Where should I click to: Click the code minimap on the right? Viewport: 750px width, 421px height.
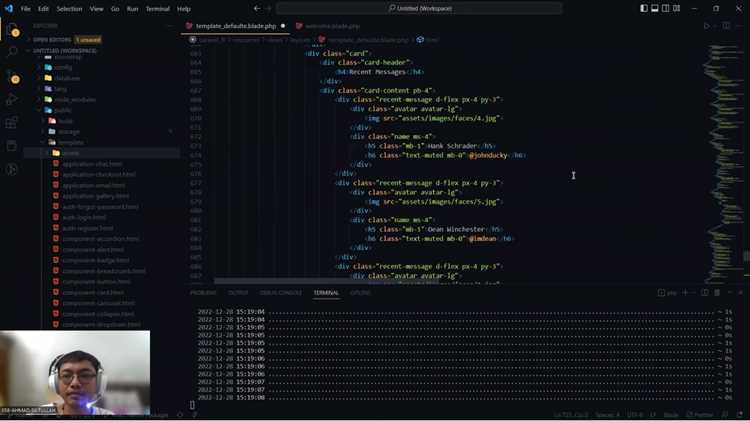pos(723,163)
